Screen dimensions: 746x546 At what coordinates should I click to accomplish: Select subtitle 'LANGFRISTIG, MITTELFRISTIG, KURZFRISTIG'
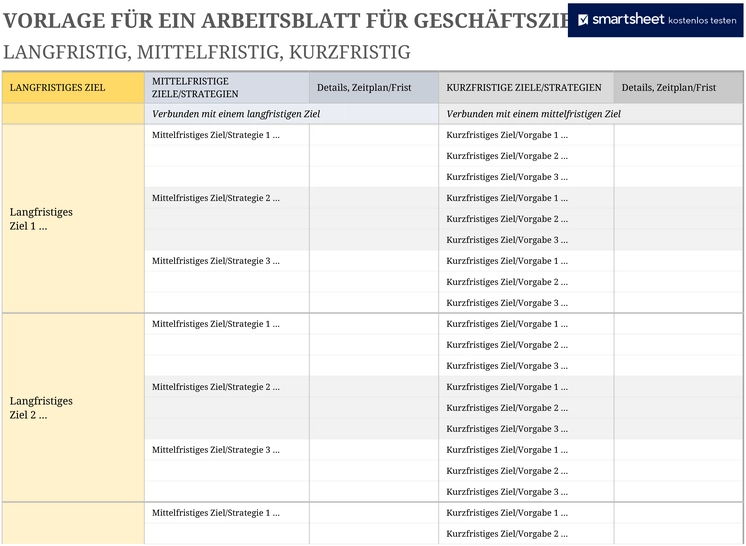coord(207,52)
